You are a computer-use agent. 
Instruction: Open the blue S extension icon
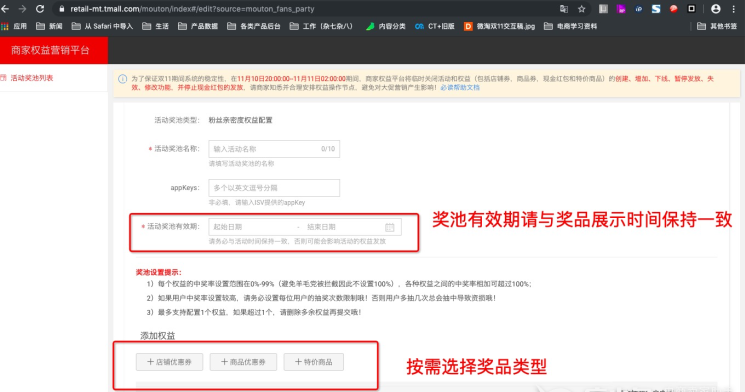point(656,9)
